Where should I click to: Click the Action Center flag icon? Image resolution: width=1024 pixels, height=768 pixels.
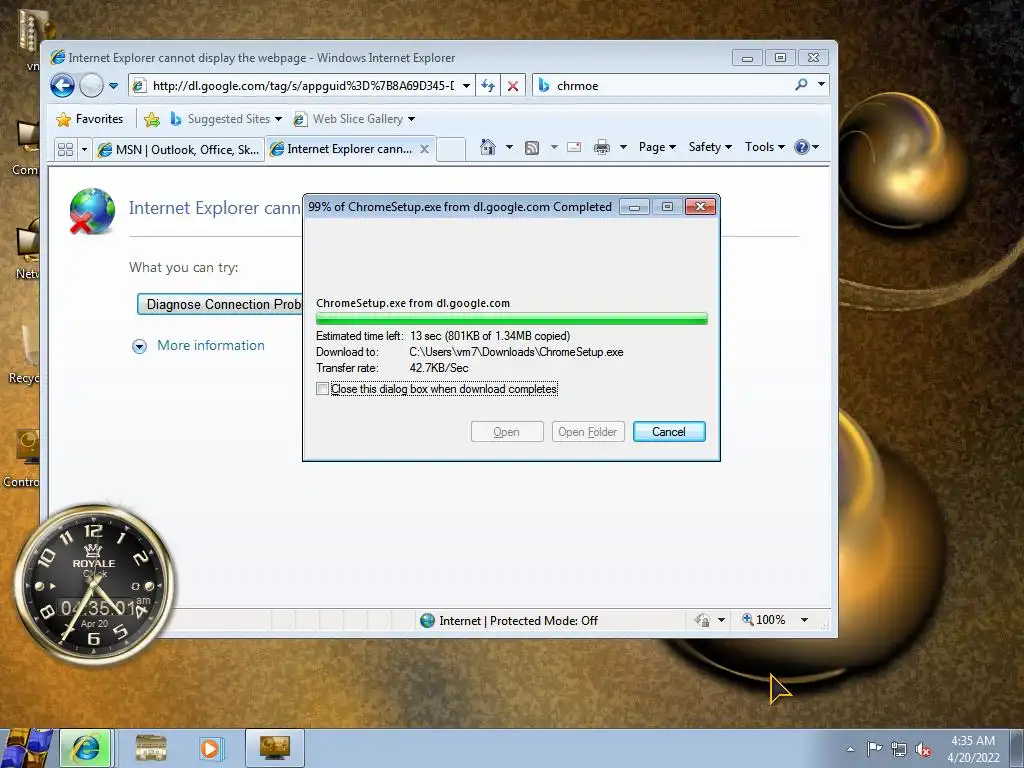874,749
